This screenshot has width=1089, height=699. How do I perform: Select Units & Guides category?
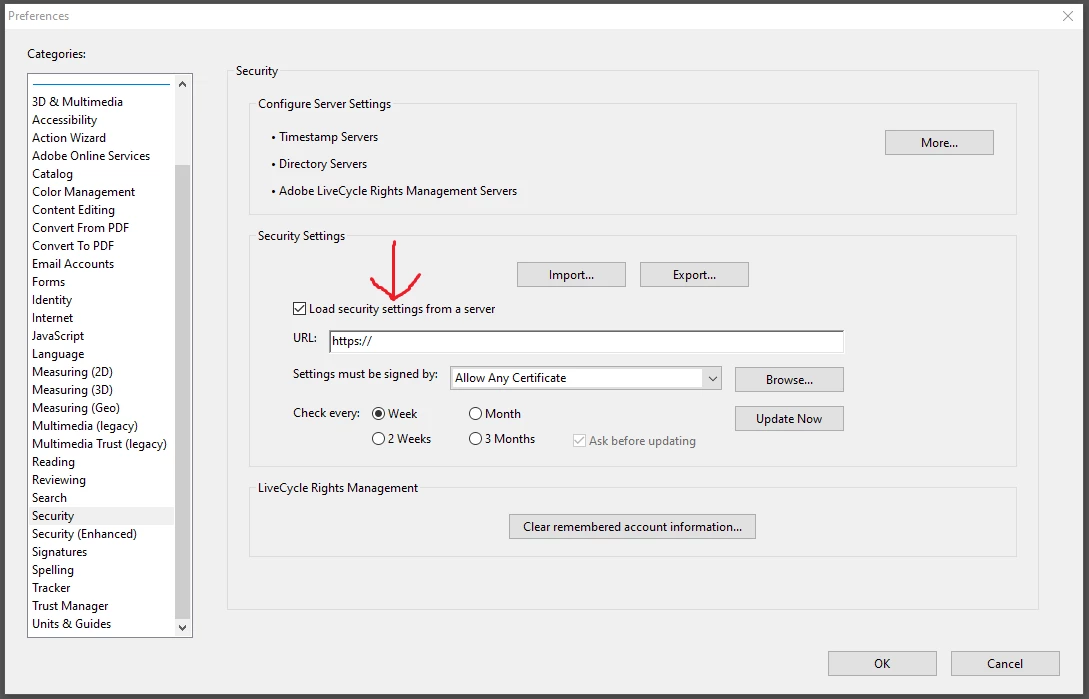[x=72, y=624]
